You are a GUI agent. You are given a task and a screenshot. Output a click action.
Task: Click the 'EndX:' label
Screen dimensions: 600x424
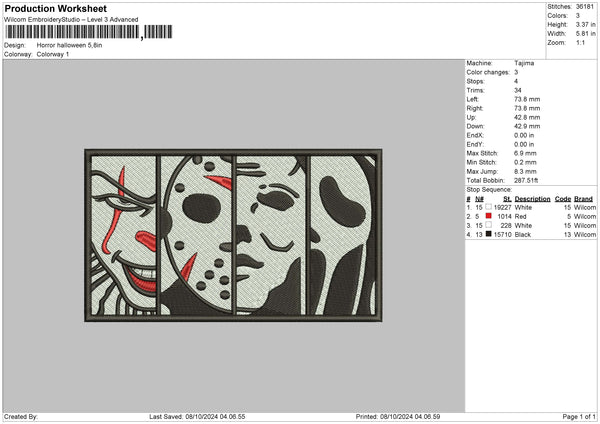point(475,135)
